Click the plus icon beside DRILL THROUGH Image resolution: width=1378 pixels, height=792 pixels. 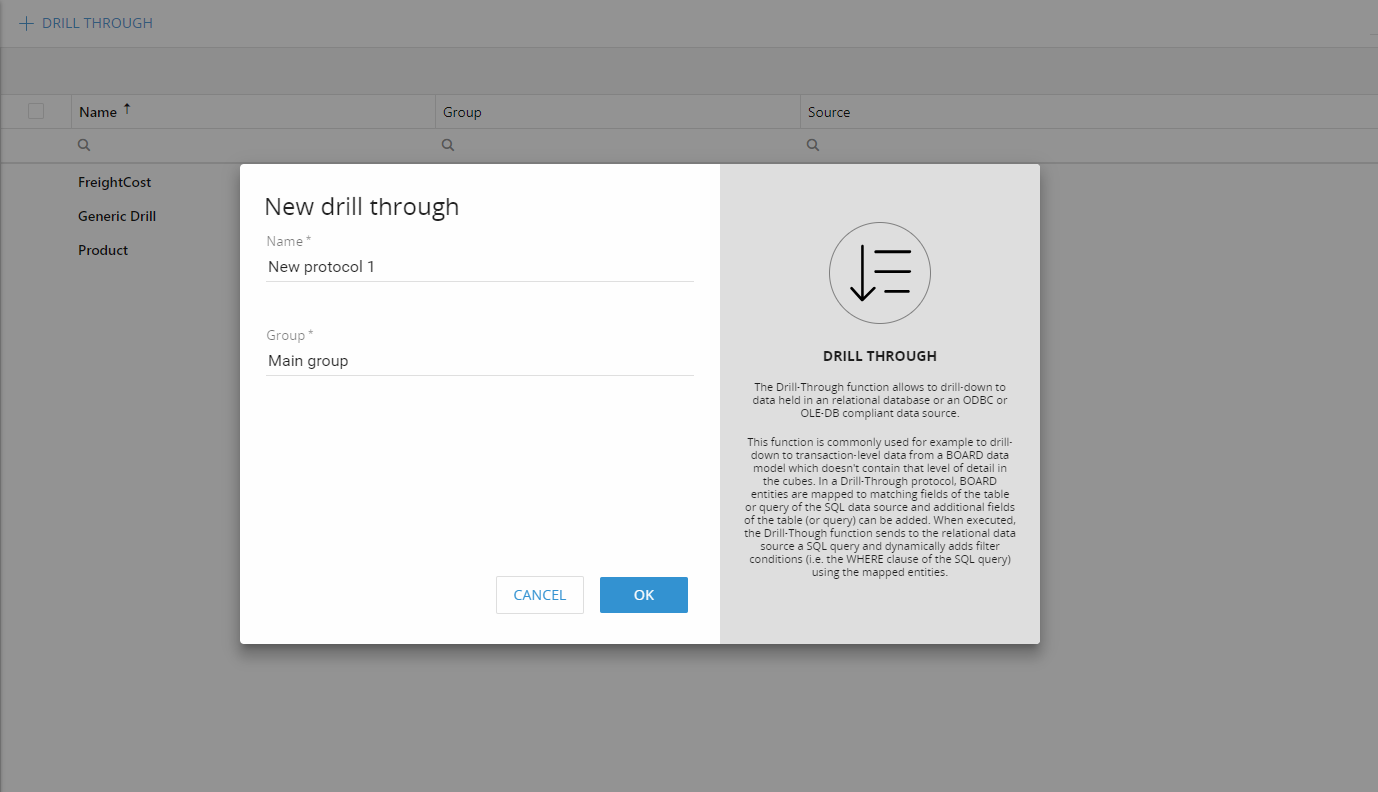(x=27, y=23)
